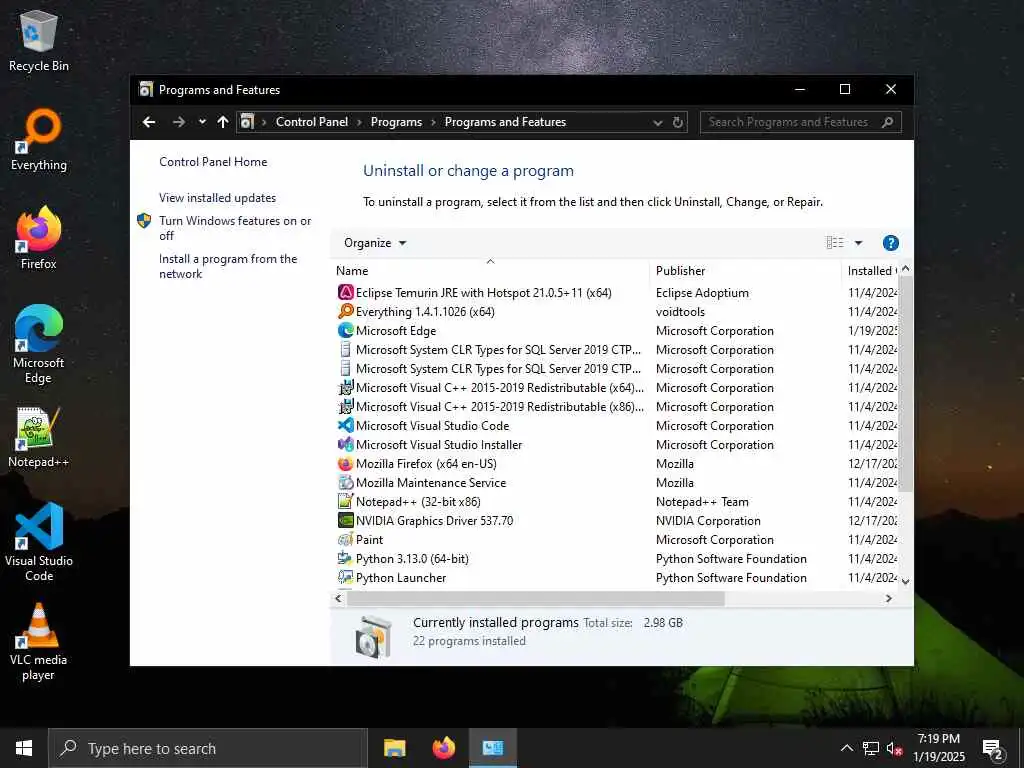
Task: Select the Notepad++ desktop shortcut
Action: point(39,437)
